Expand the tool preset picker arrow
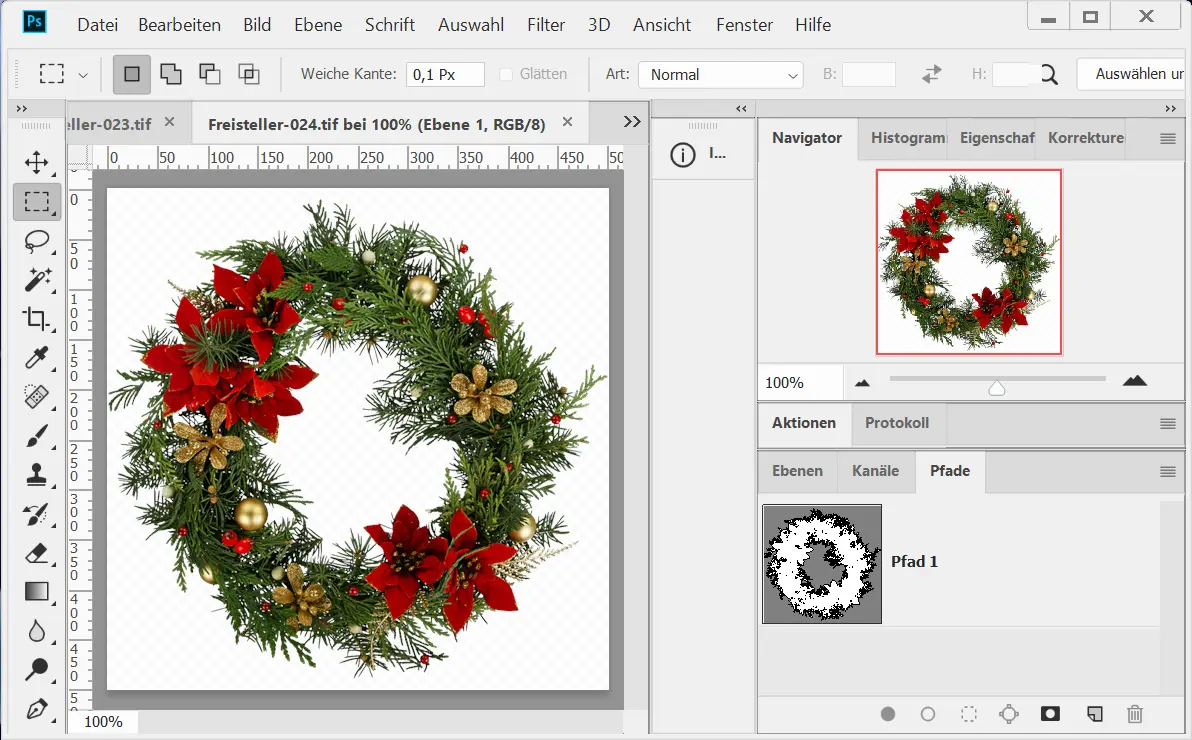The image size is (1192, 740). pyautogui.click(x=83, y=74)
